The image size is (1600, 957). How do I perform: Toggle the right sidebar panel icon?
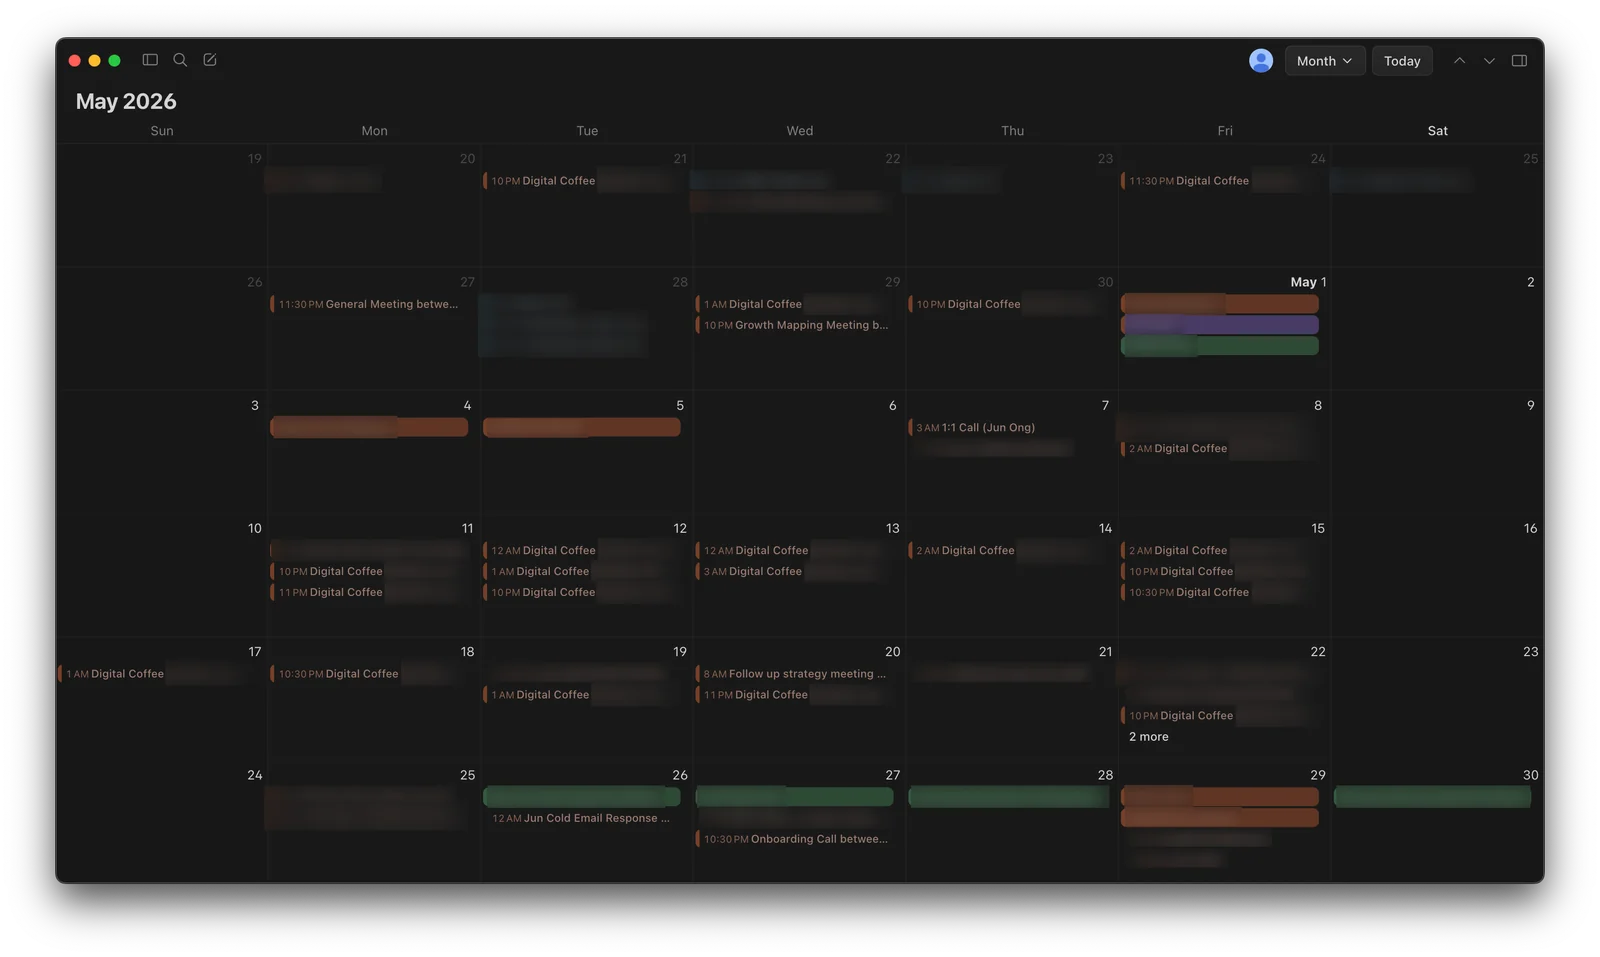pos(1519,61)
